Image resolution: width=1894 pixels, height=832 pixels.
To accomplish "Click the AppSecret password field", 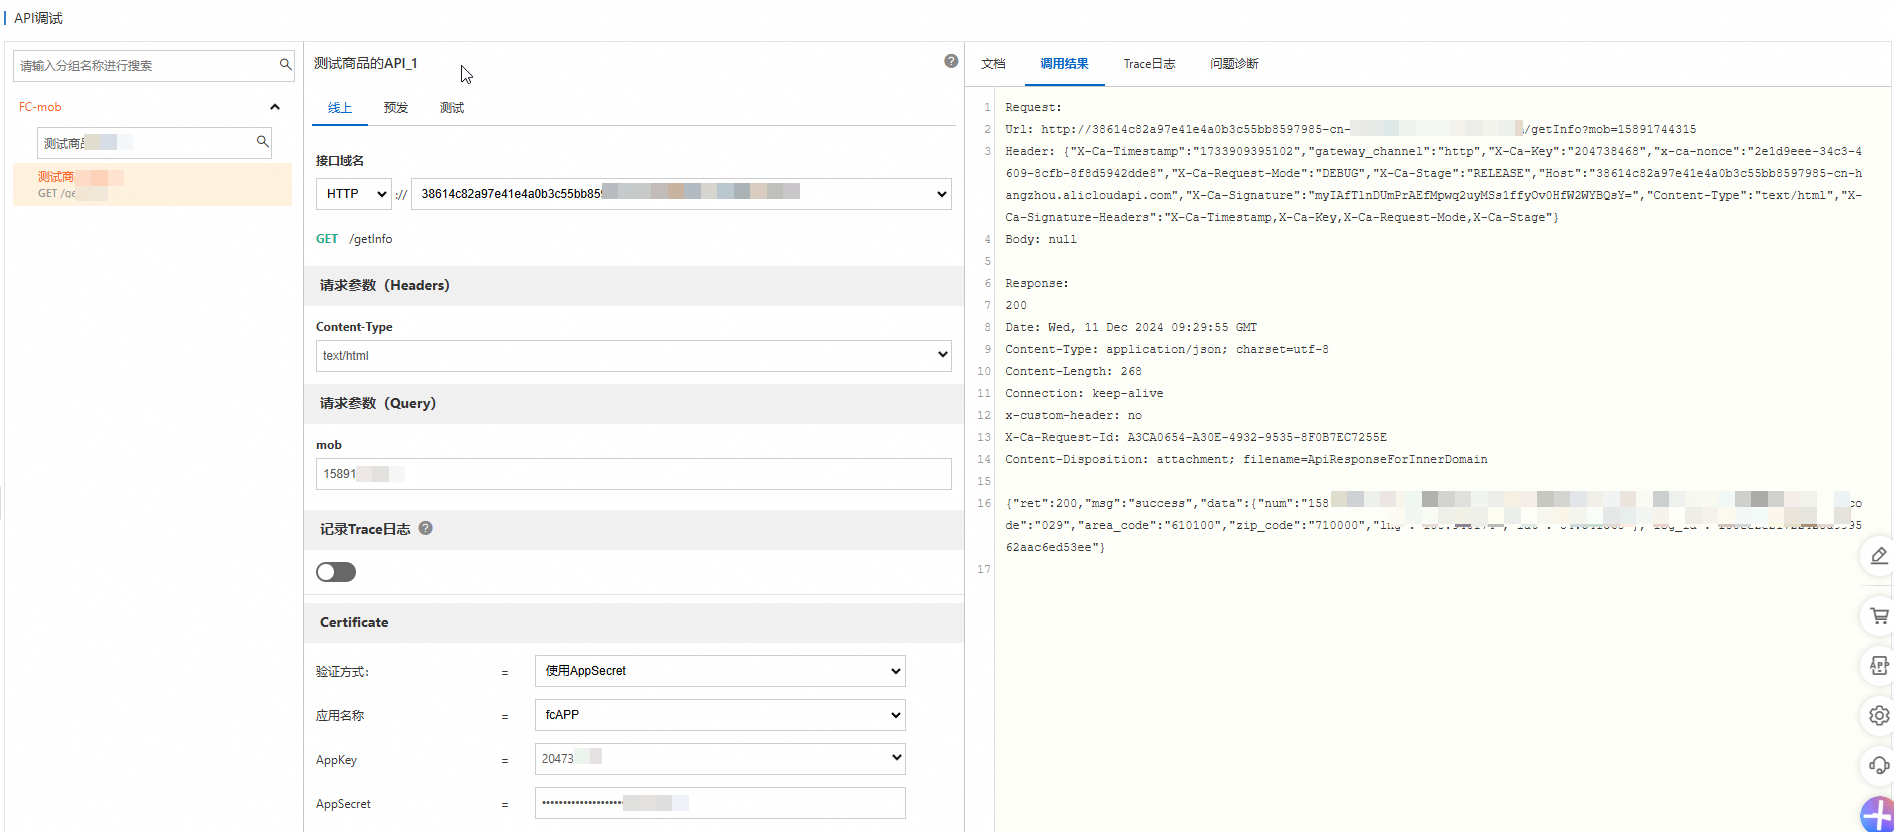I will 720,803.
